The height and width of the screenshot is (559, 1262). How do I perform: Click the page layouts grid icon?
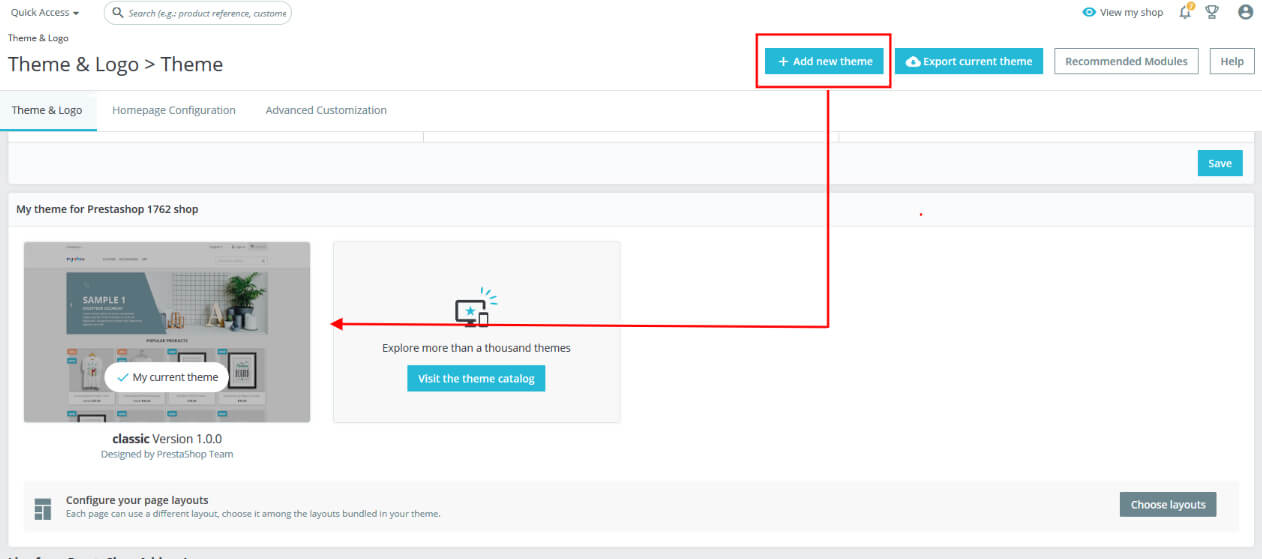pos(42,508)
